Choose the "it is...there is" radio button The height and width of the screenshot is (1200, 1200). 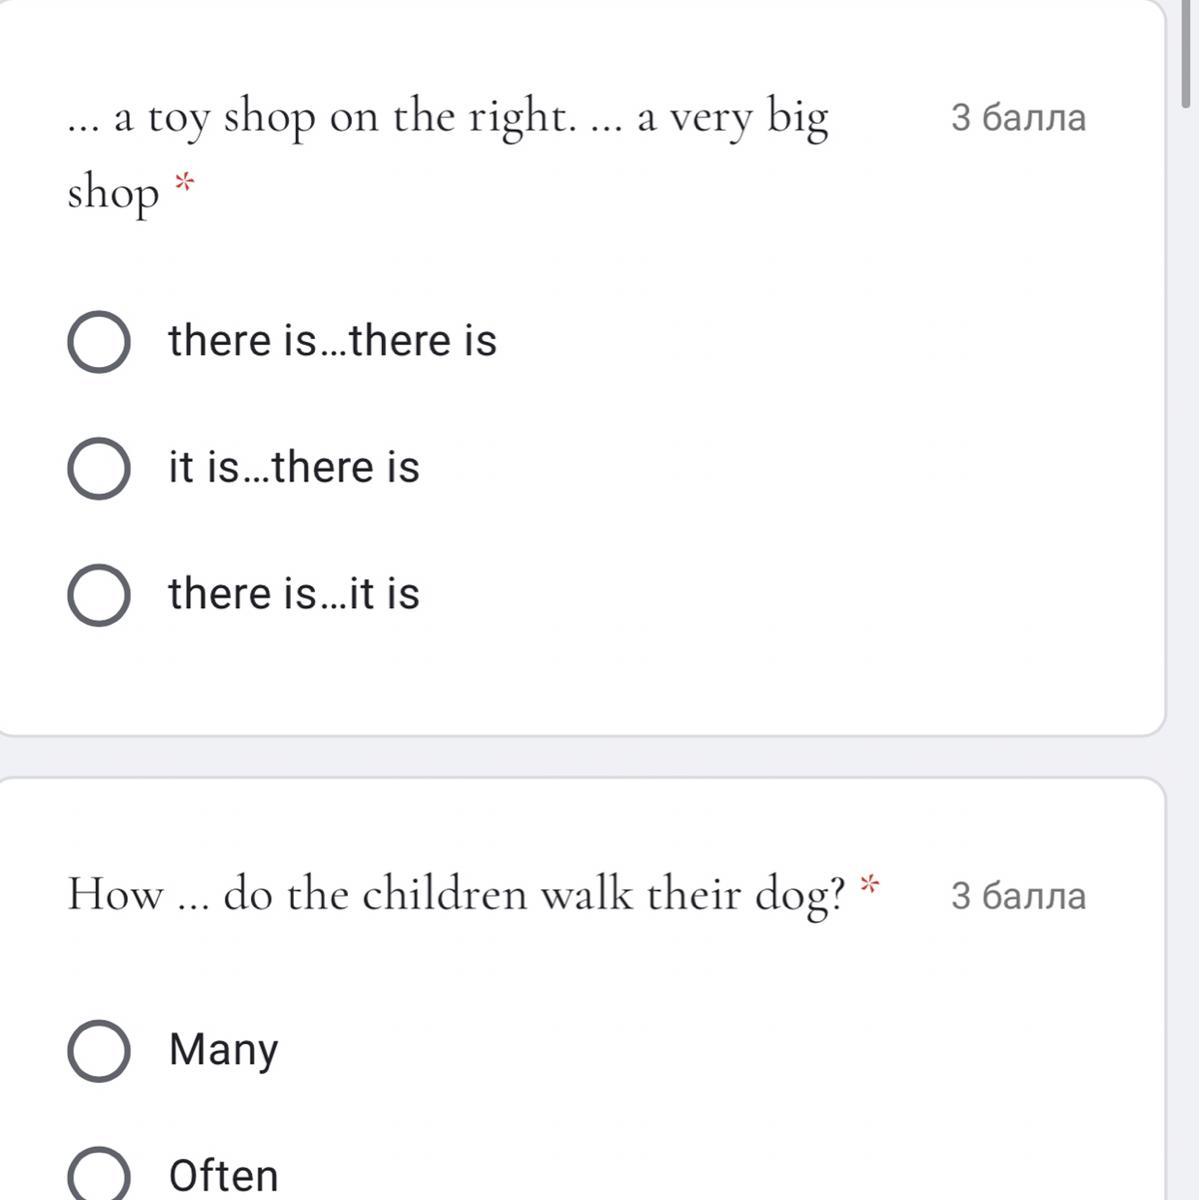pos(99,468)
